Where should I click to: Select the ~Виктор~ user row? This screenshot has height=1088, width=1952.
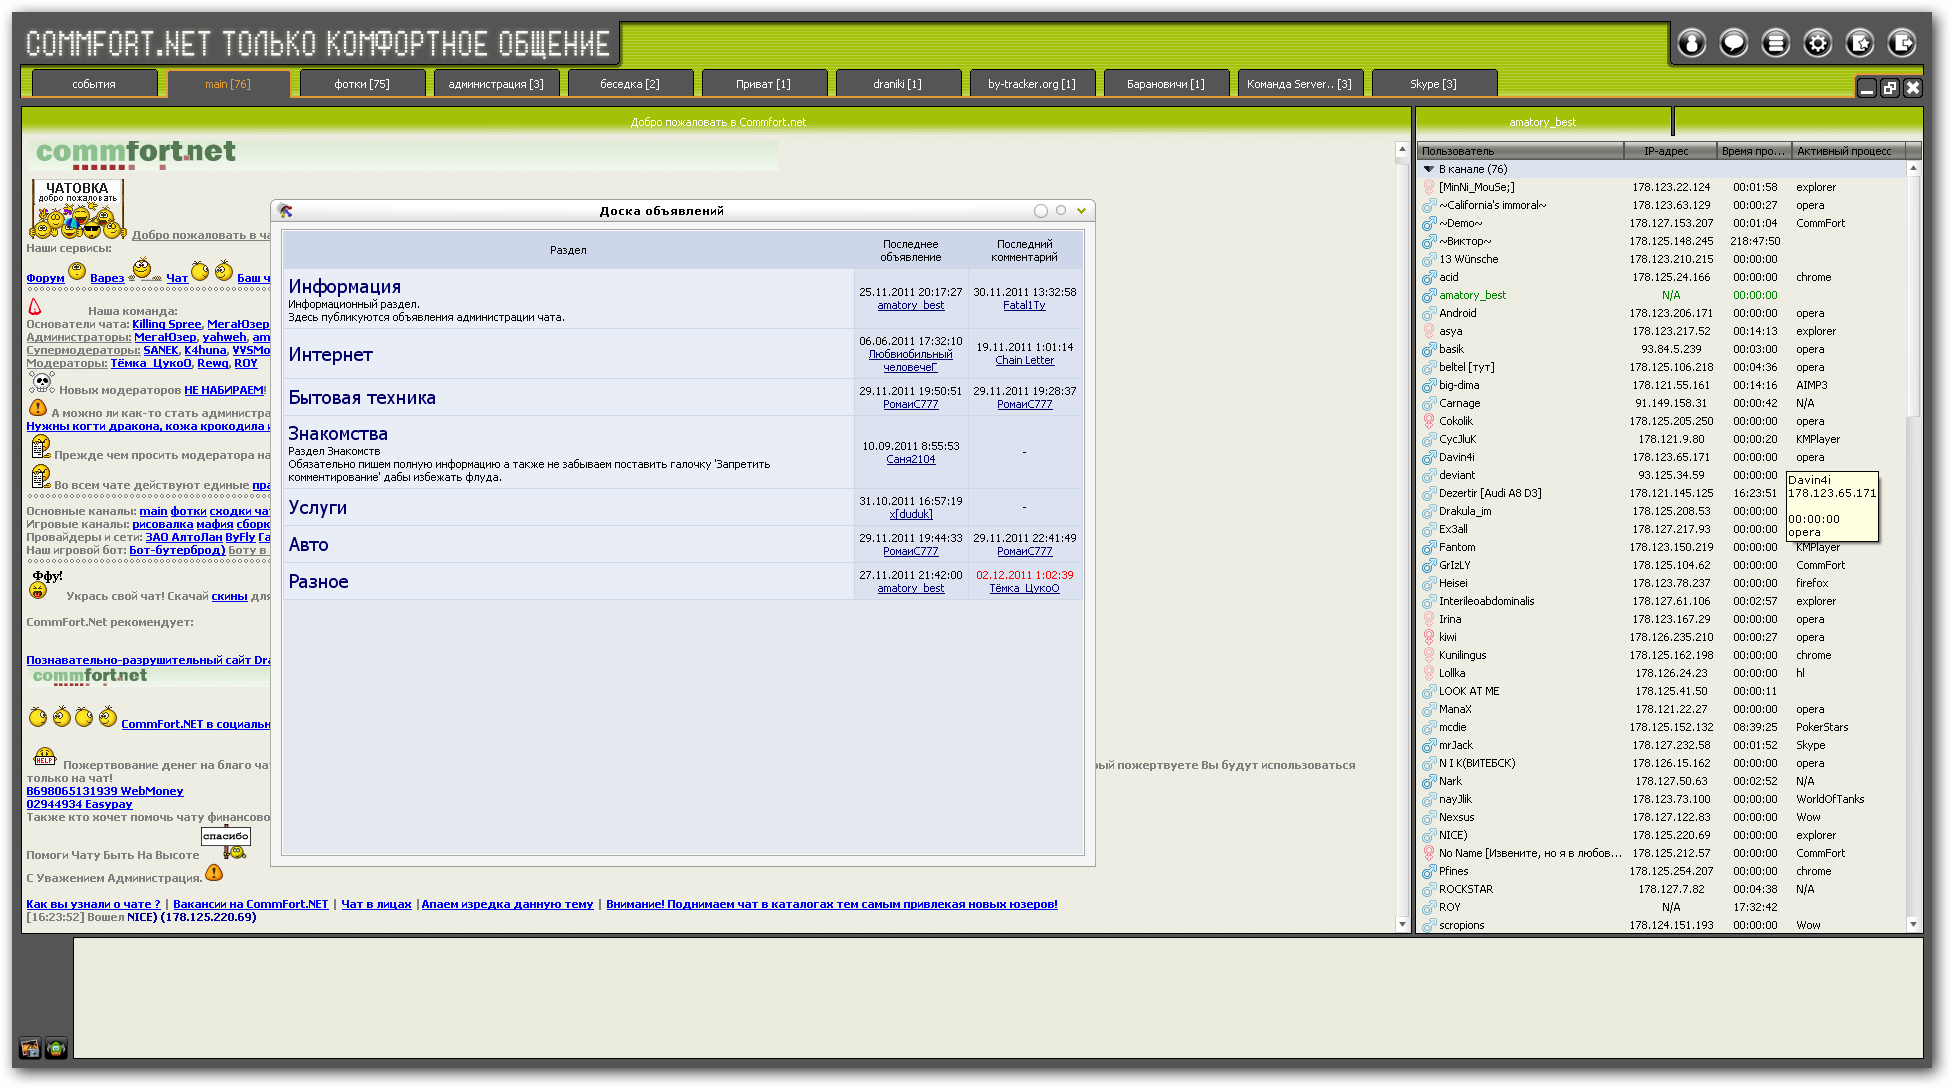click(x=1662, y=241)
